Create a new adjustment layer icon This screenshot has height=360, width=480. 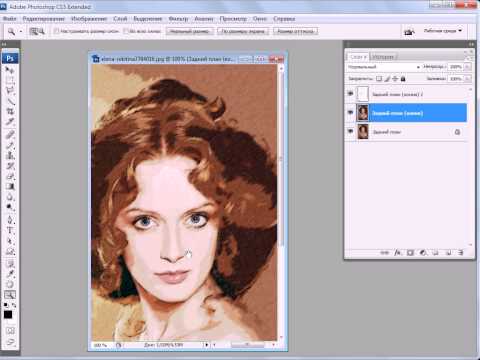click(423, 253)
